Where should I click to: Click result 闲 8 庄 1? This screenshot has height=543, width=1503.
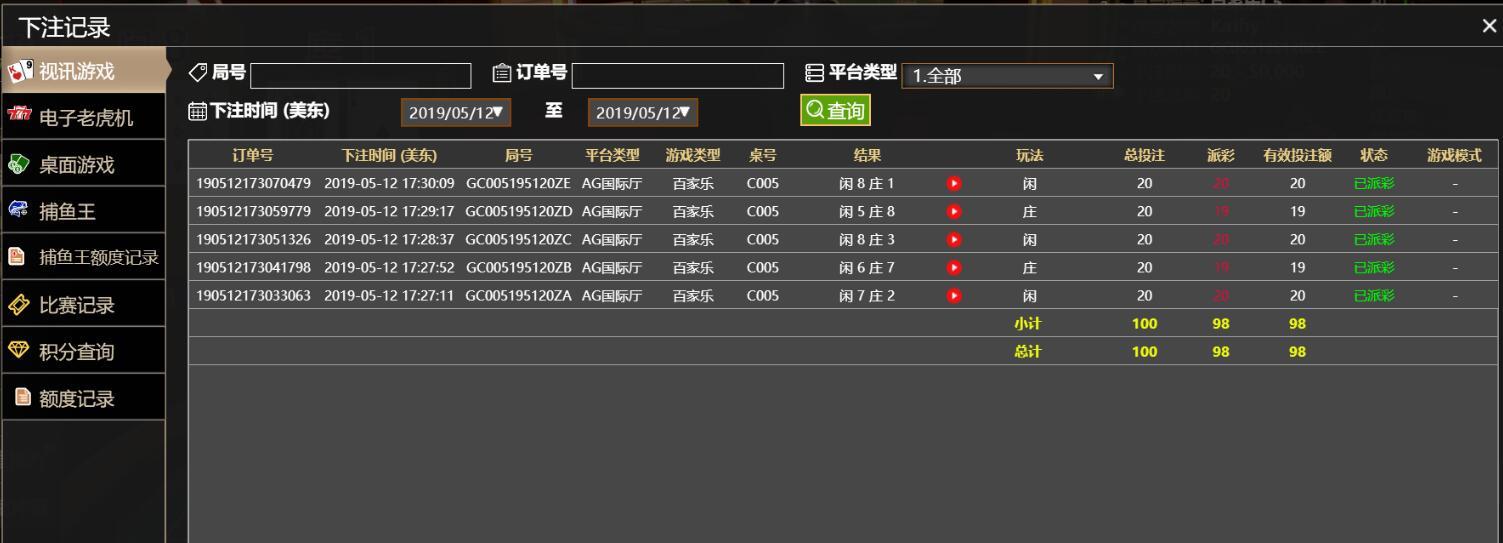867,183
